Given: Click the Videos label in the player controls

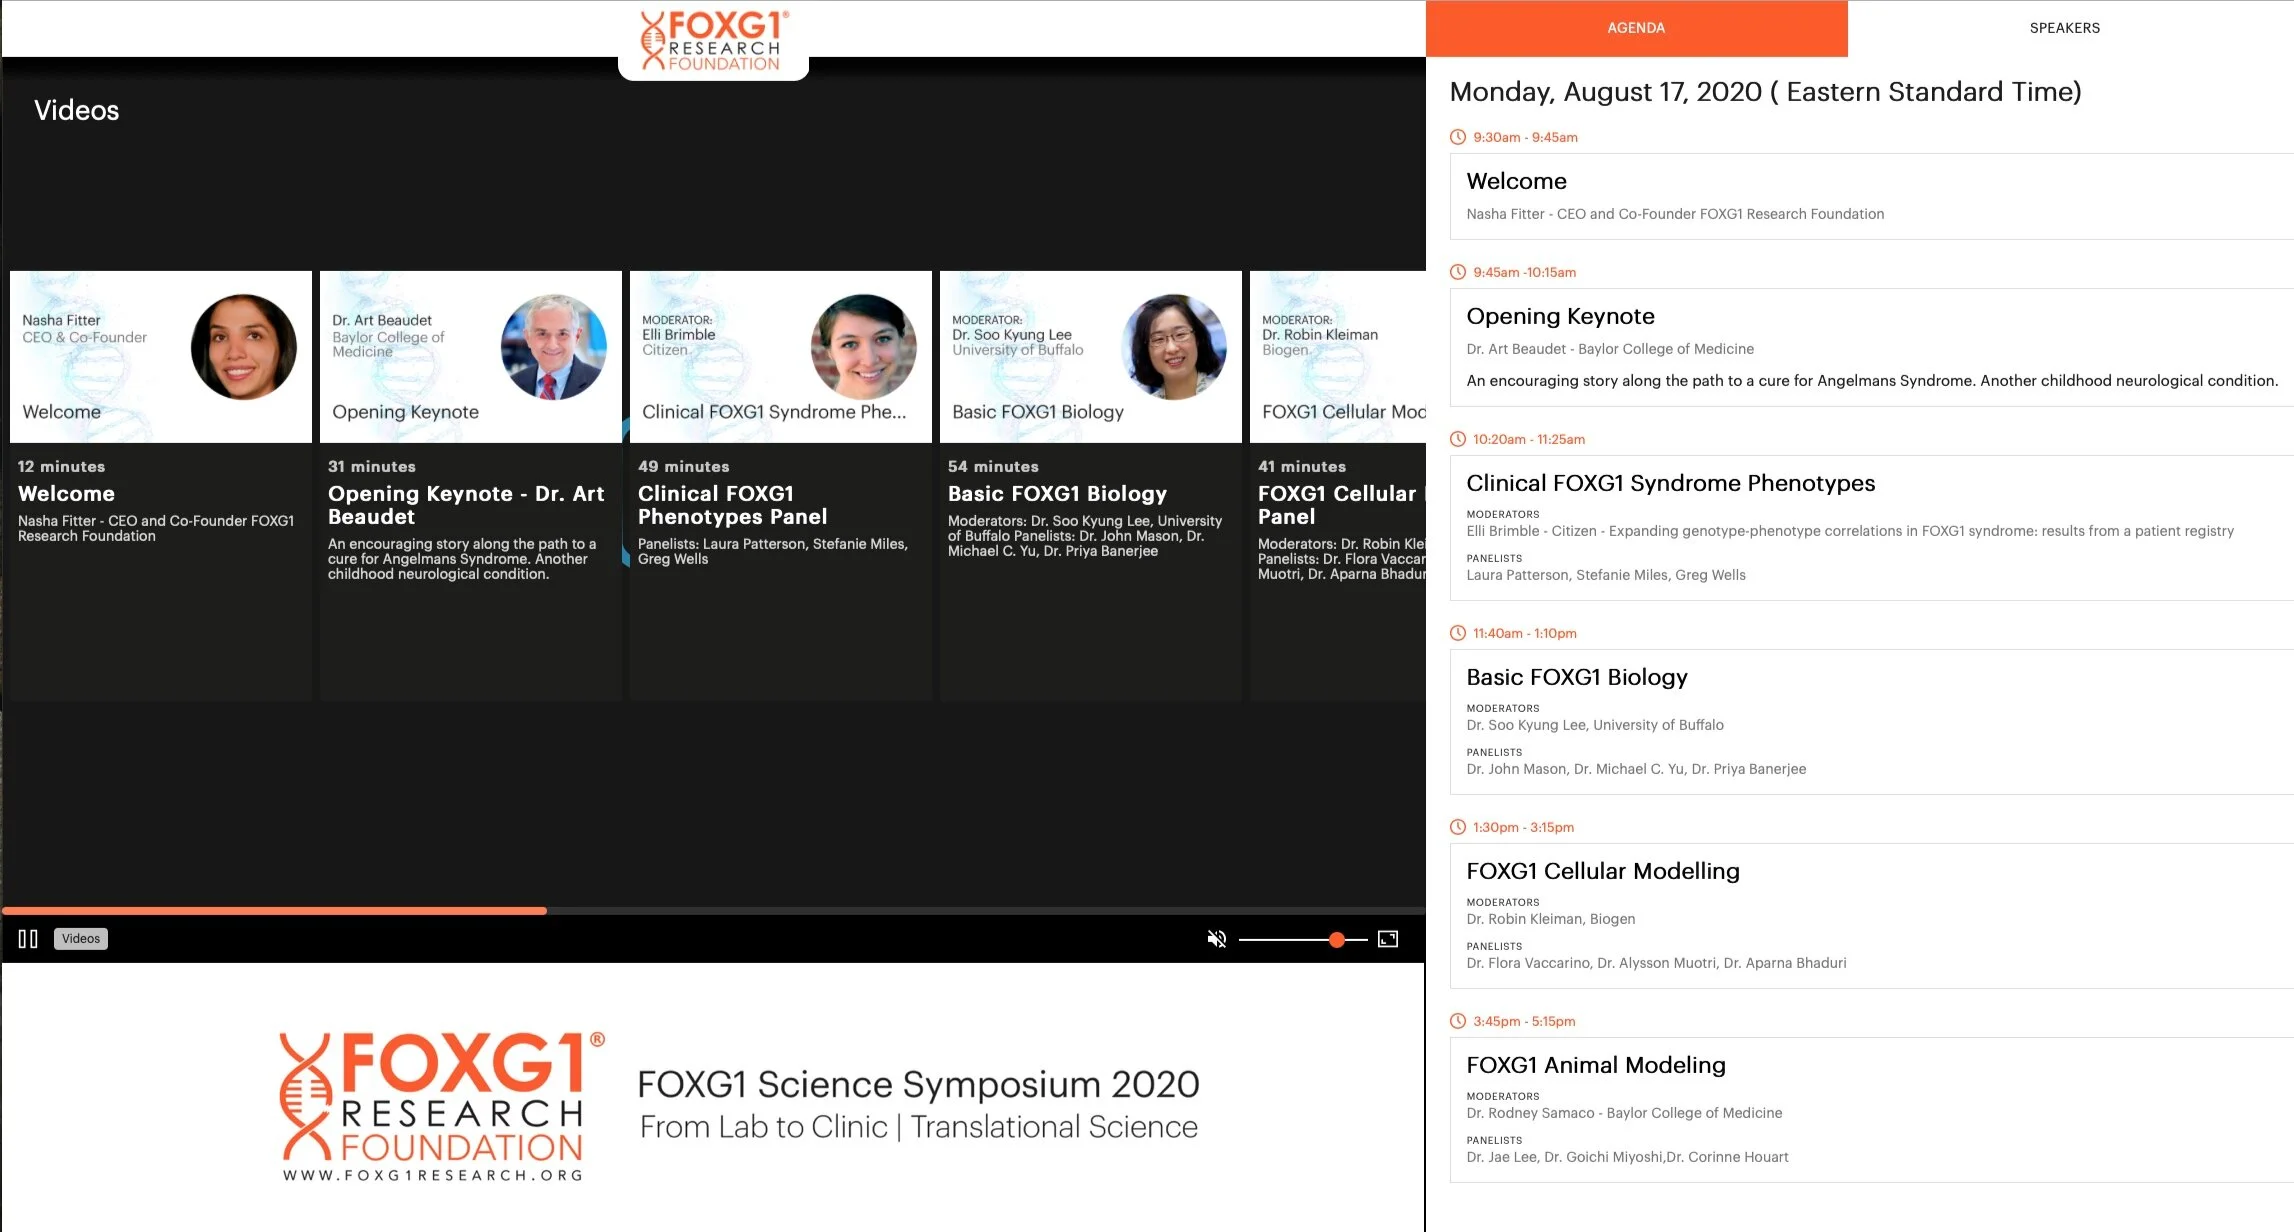Looking at the screenshot, I should point(81,938).
